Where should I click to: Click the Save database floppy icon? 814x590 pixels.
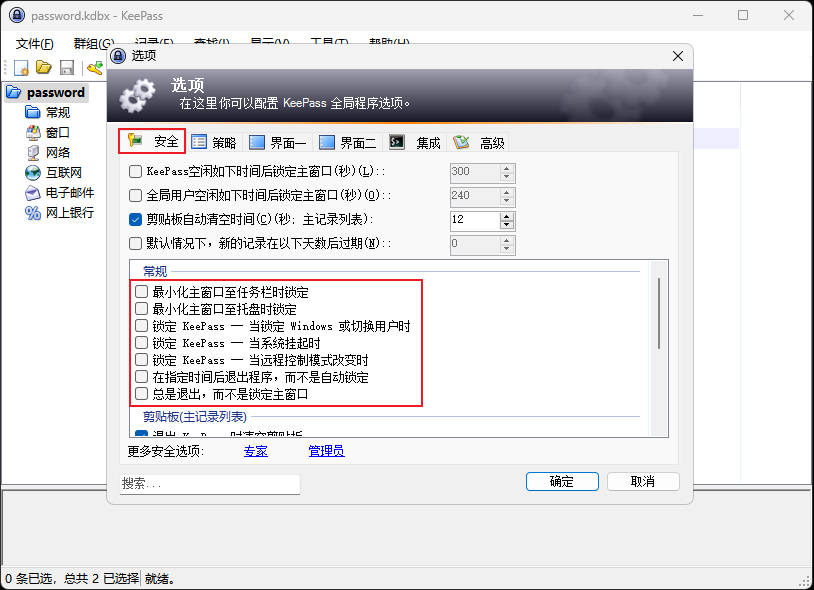66,68
